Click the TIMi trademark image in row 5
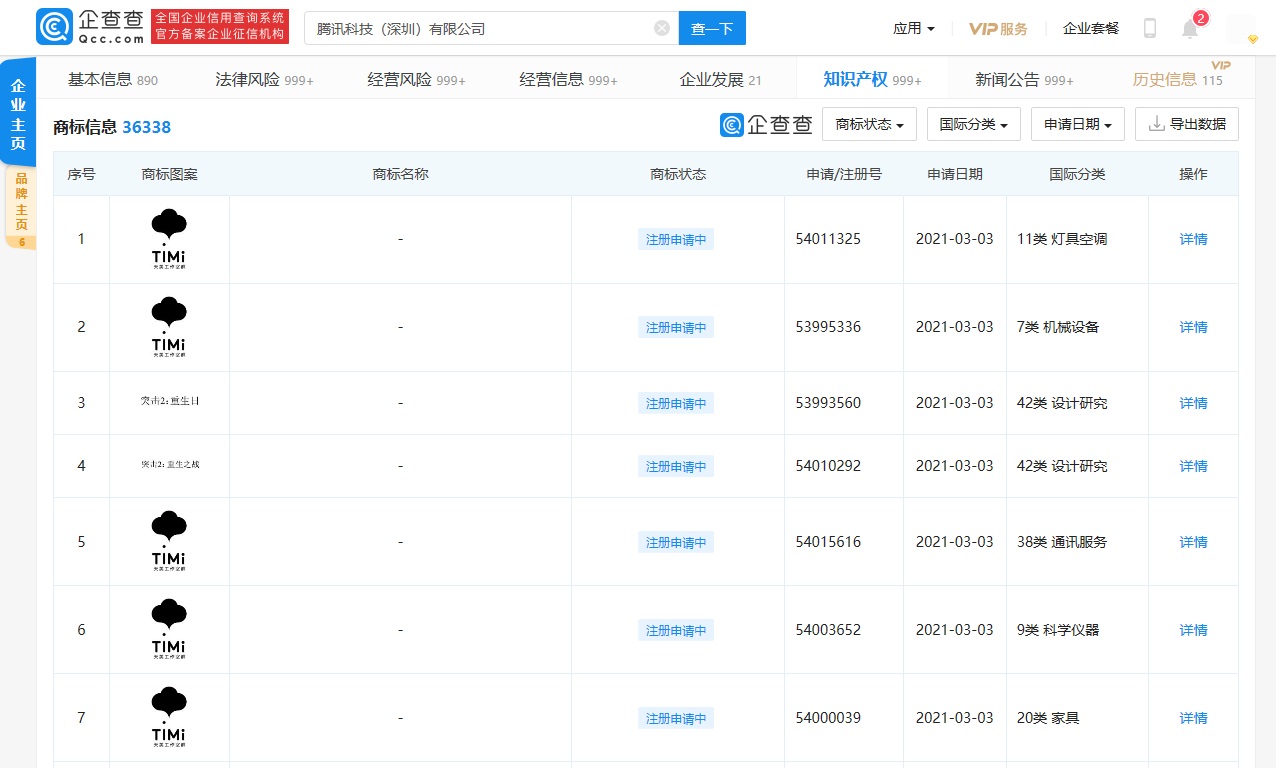Viewport: 1276px width, 768px height. [x=169, y=541]
